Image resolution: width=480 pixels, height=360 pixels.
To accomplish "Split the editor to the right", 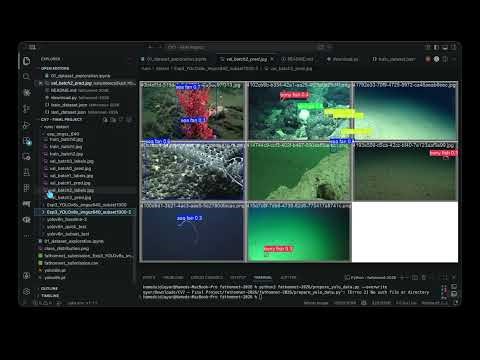I will tap(445, 59).
